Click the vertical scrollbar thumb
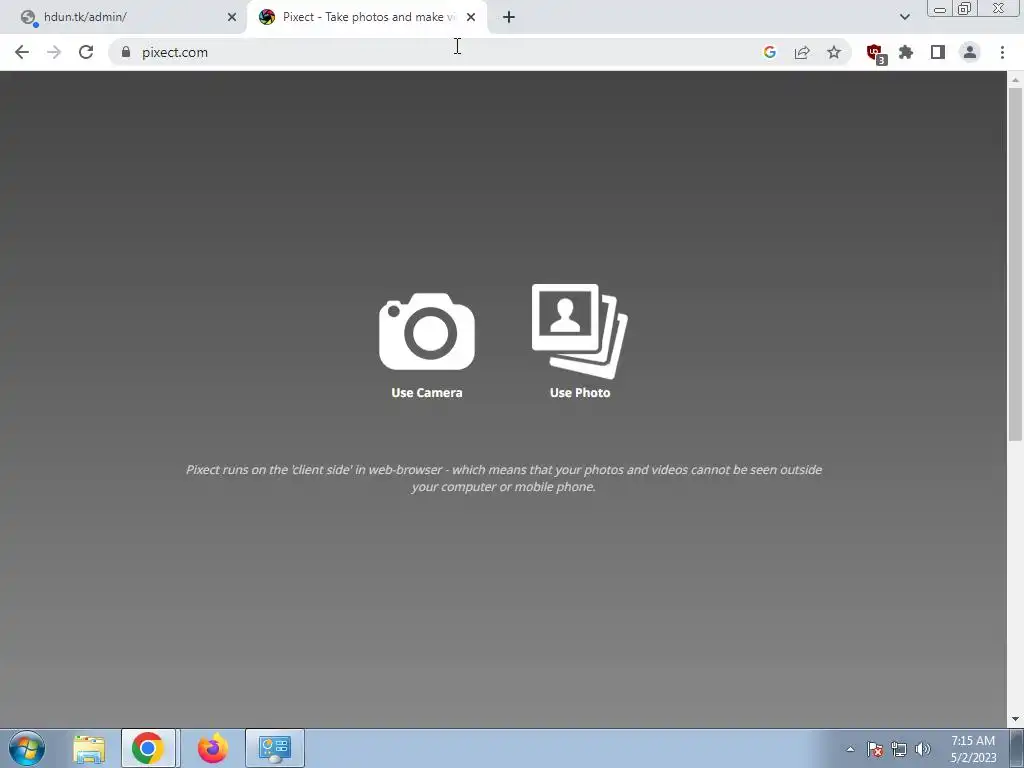The width and height of the screenshot is (1024, 768). pyautogui.click(x=1015, y=264)
